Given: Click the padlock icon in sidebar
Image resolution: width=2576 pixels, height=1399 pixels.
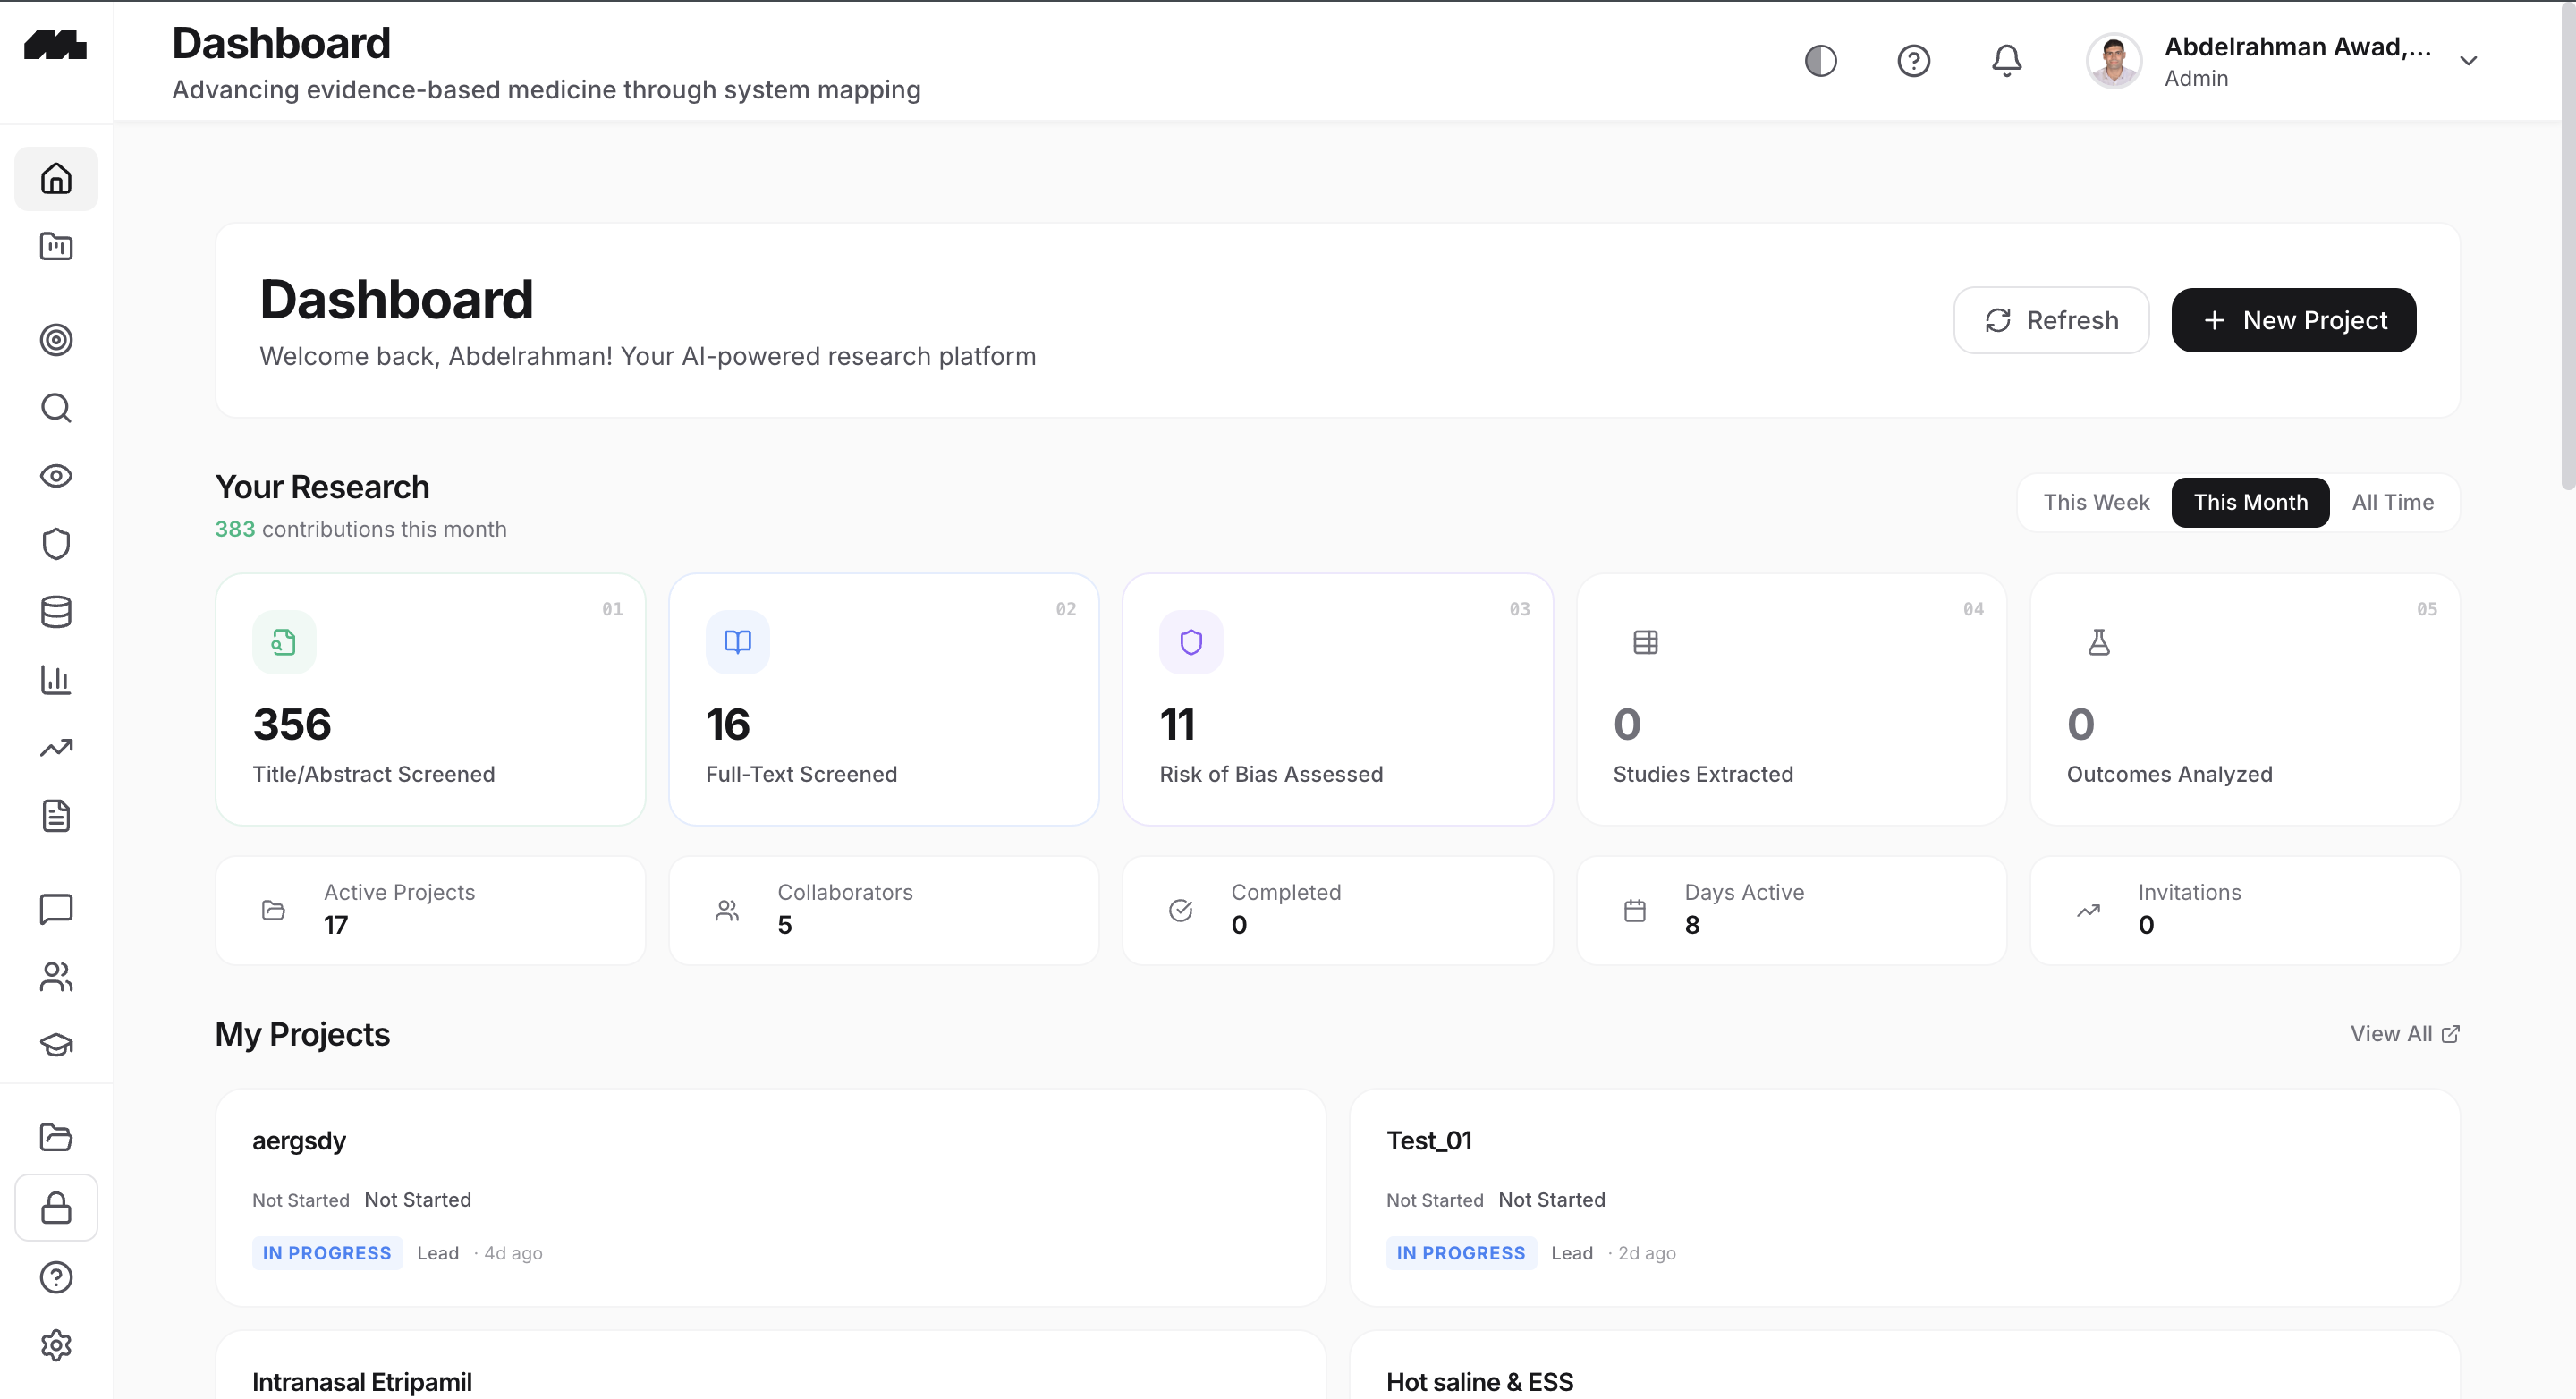Looking at the screenshot, I should pyautogui.click(x=56, y=1208).
